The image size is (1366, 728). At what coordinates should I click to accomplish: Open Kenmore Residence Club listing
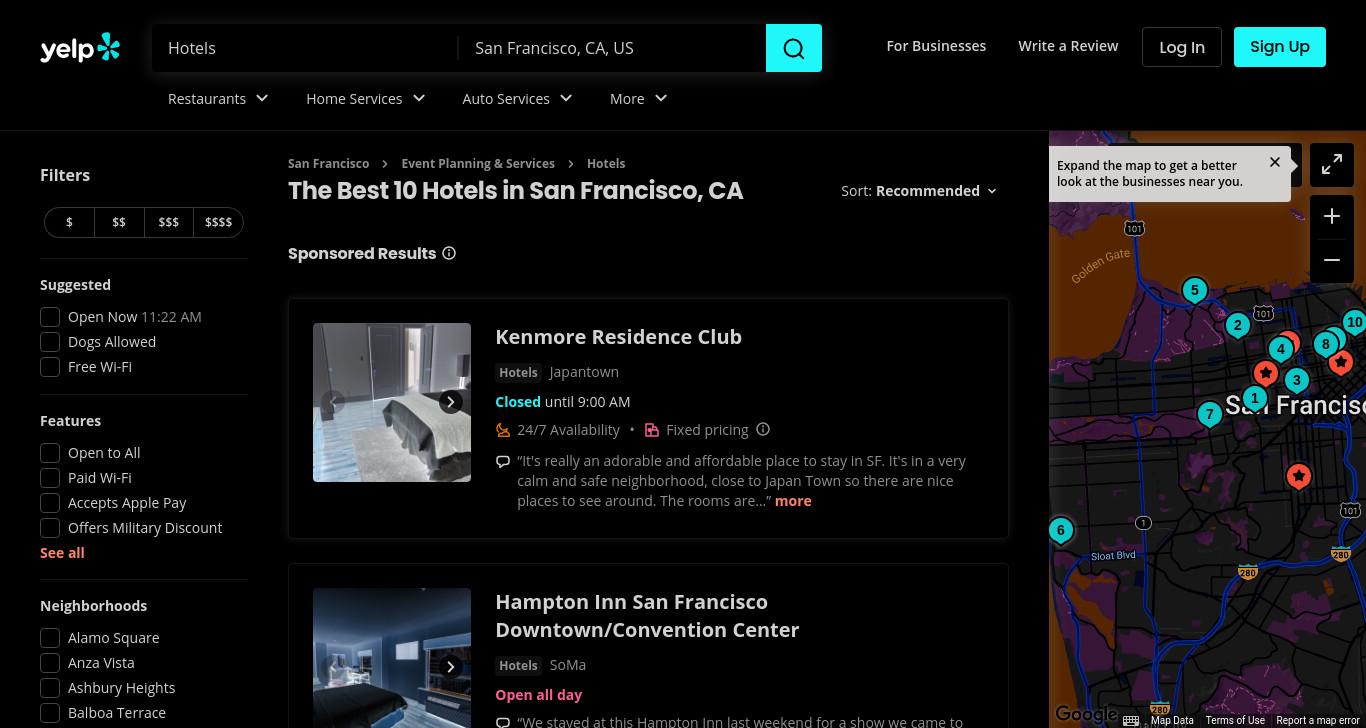click(619, 337)
